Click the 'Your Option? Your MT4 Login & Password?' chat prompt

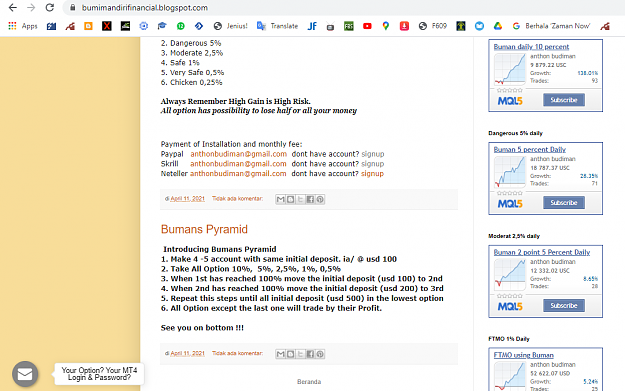click(99, 374)
